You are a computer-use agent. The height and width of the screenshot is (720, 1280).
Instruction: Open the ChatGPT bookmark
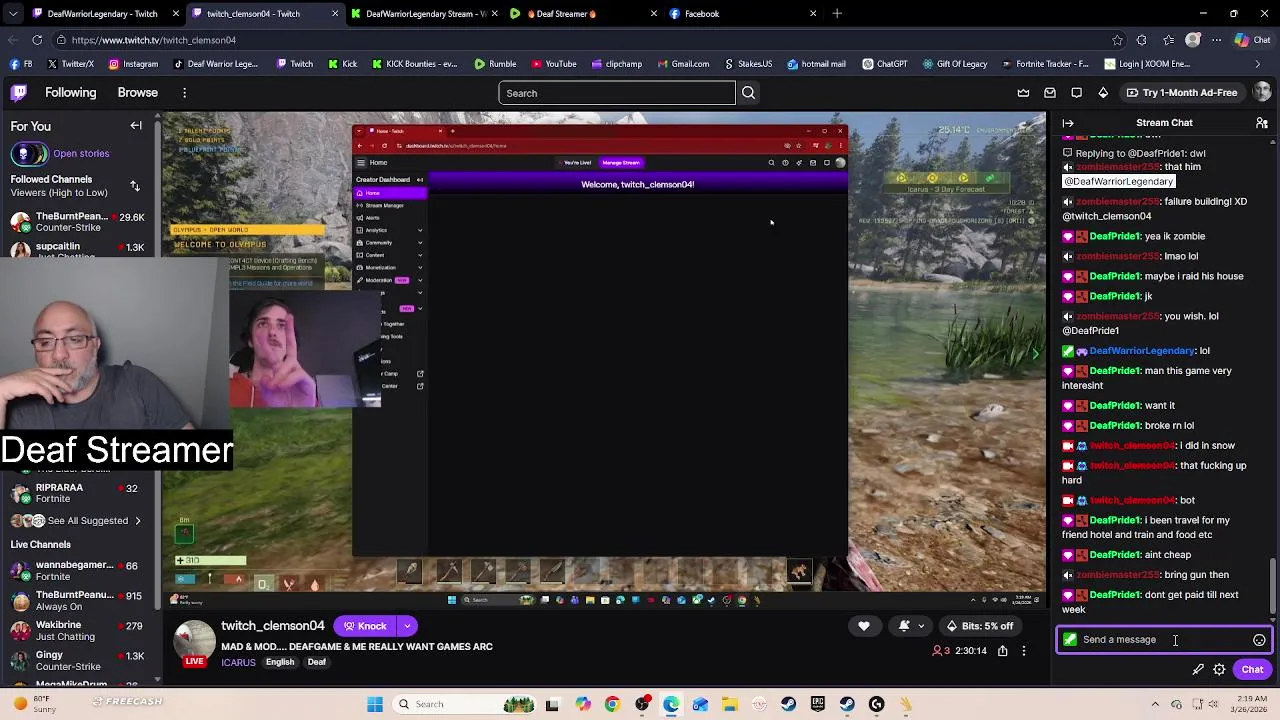click(884, 64)
